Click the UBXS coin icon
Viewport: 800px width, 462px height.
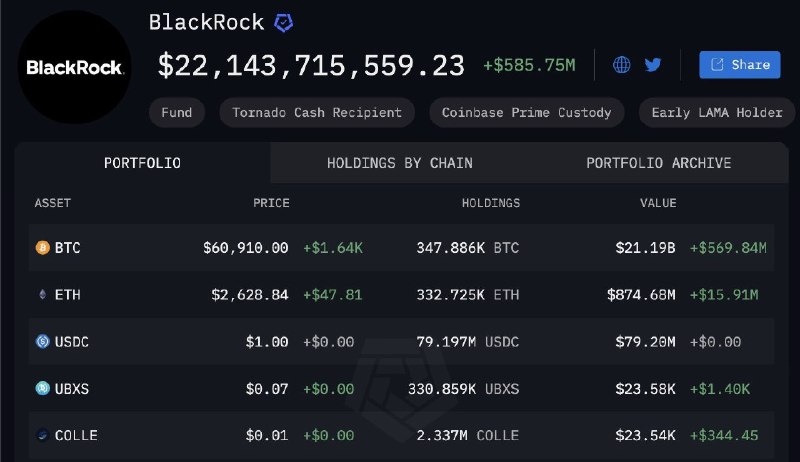point(43,388)
